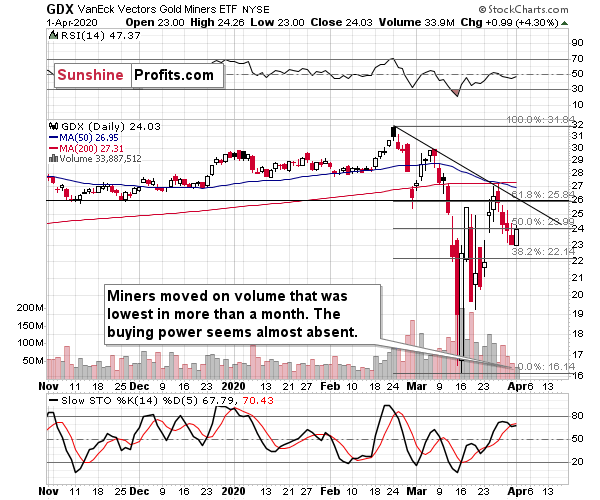Click stochastic axis level 80 label
The height and width of the screenshot is (500, 600).
[577, 416]
